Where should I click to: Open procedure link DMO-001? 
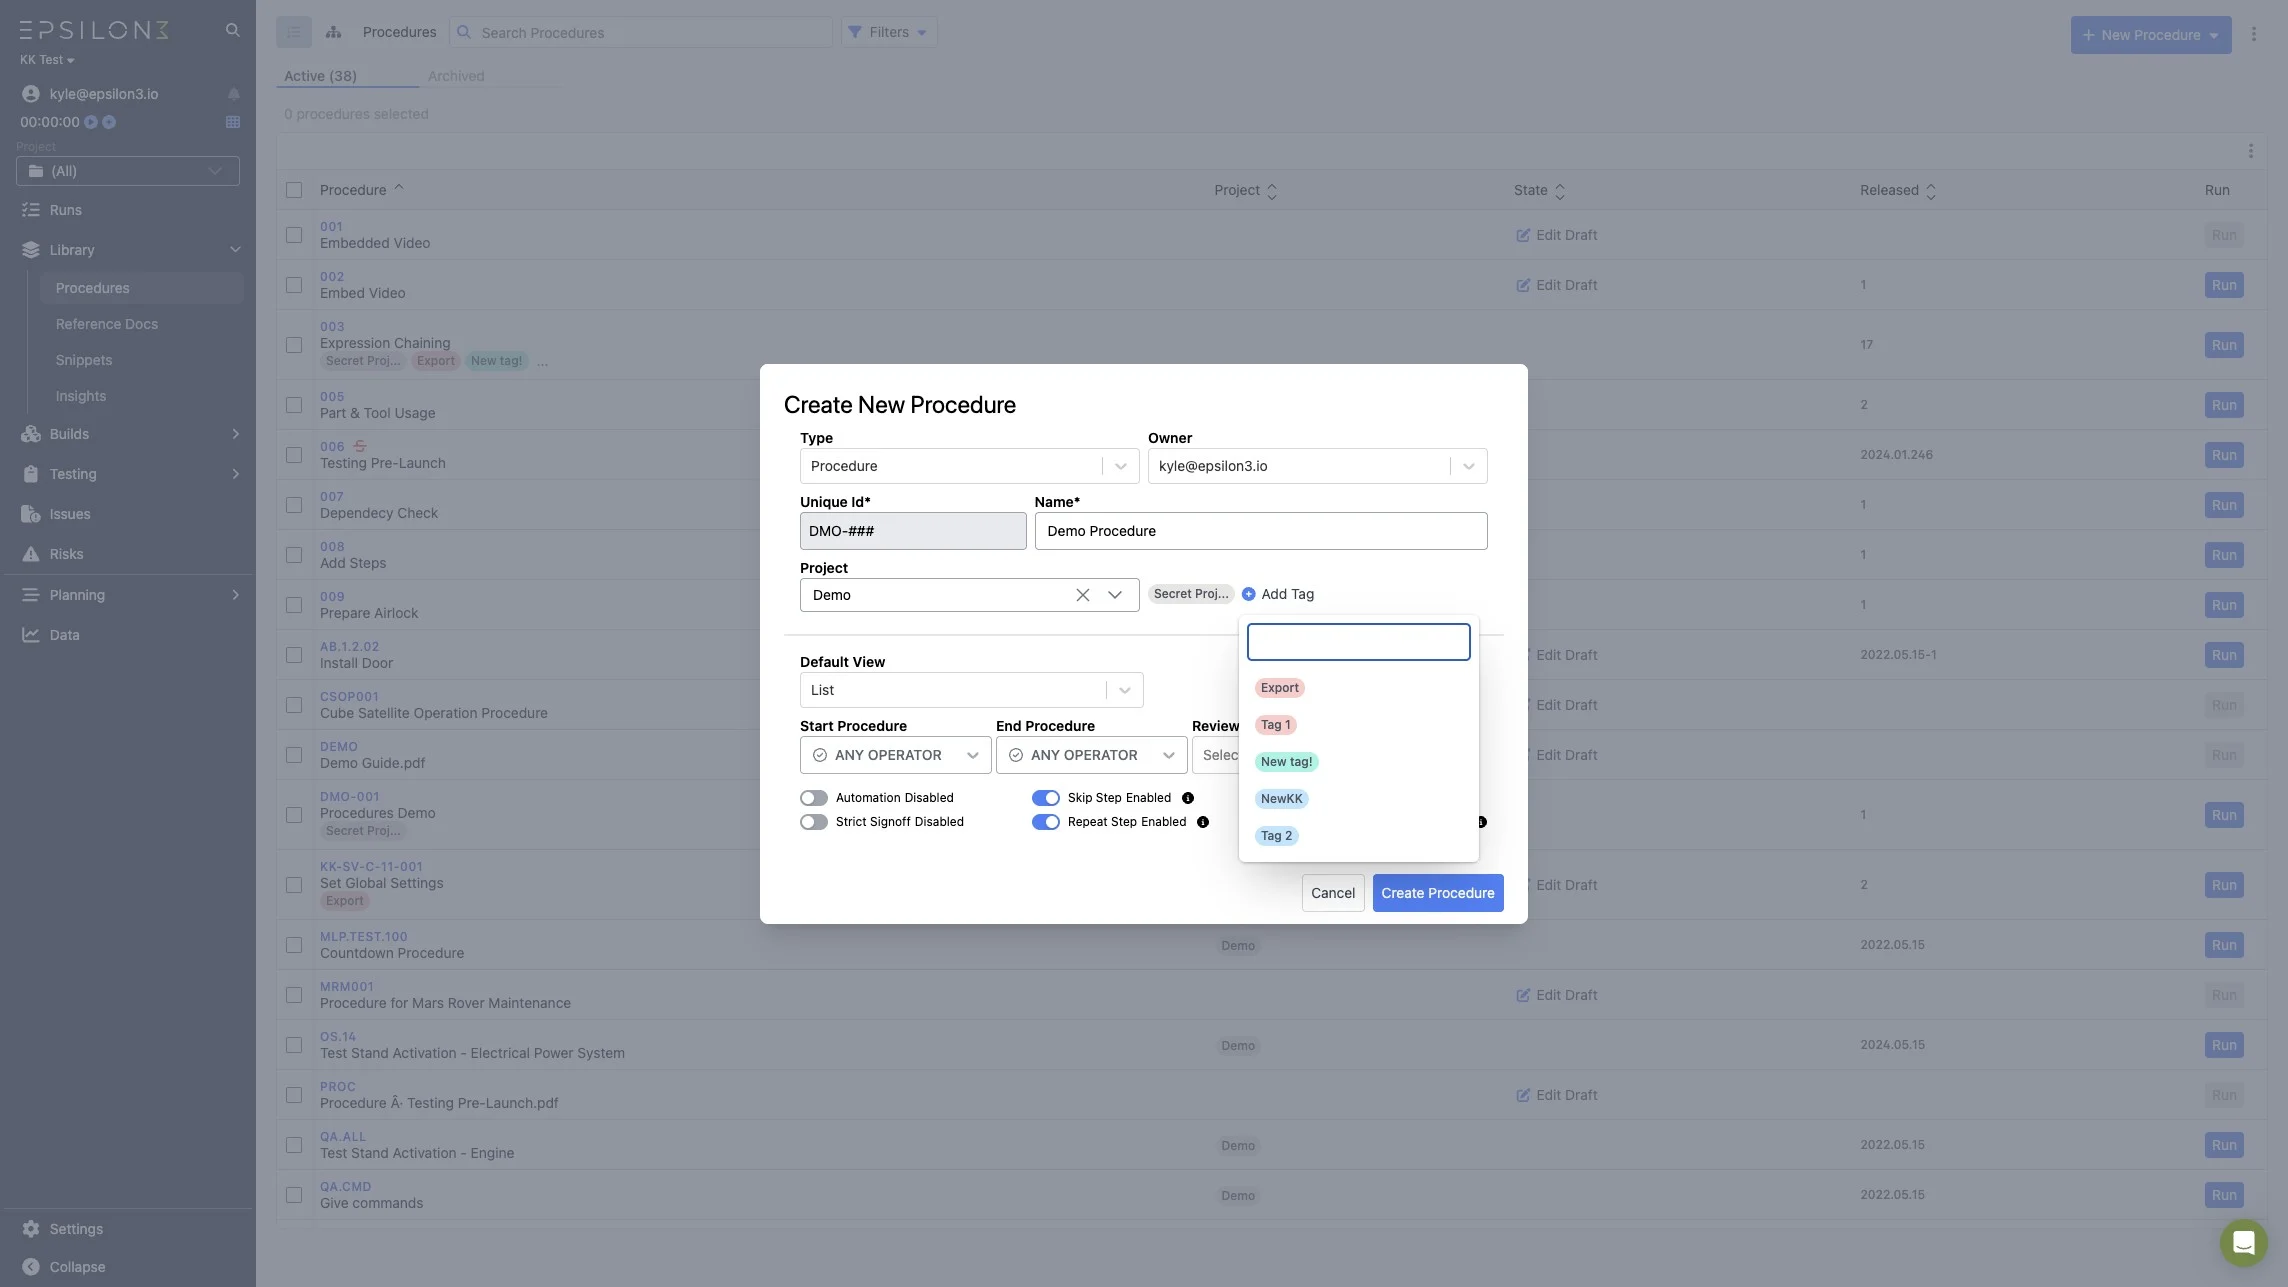(x=350, y=797)
